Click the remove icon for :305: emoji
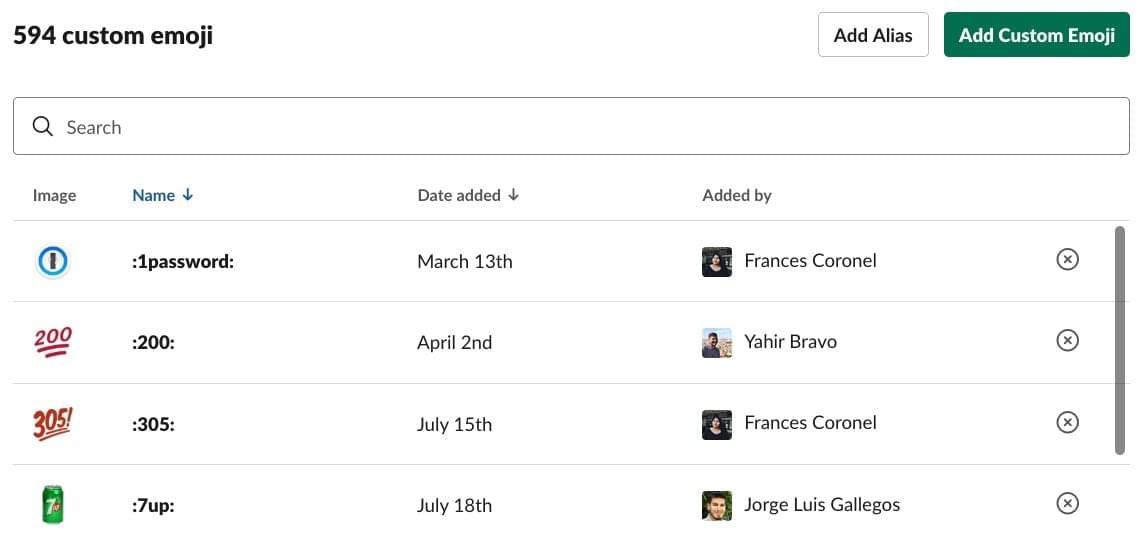 coord(1067,423)
